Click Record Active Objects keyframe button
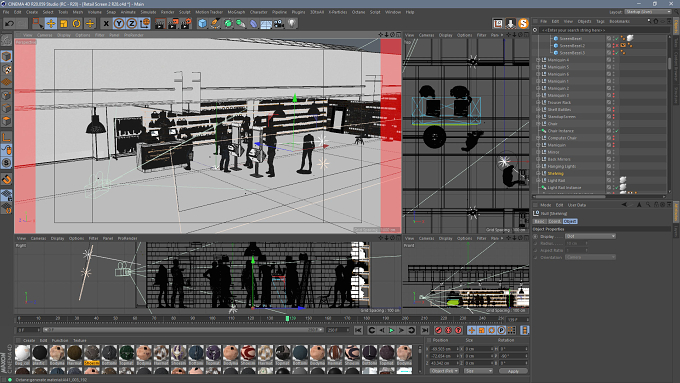Viewport: 680px width, 383px height. pos(438,331)
